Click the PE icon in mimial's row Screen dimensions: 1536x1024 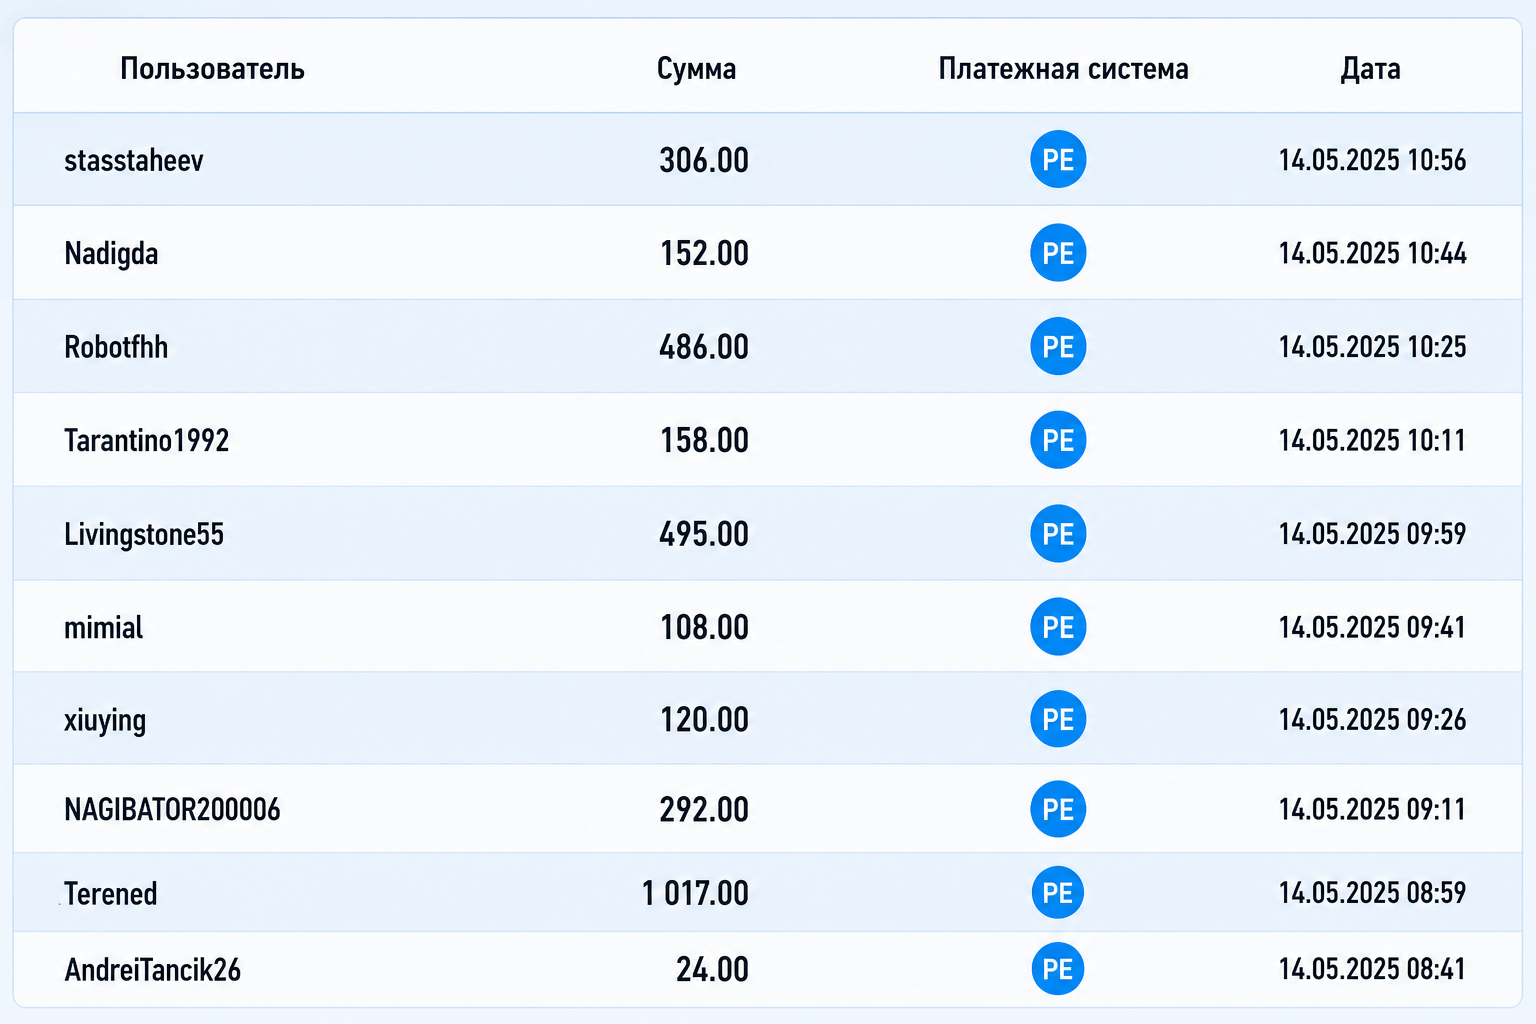point(1058,627)
